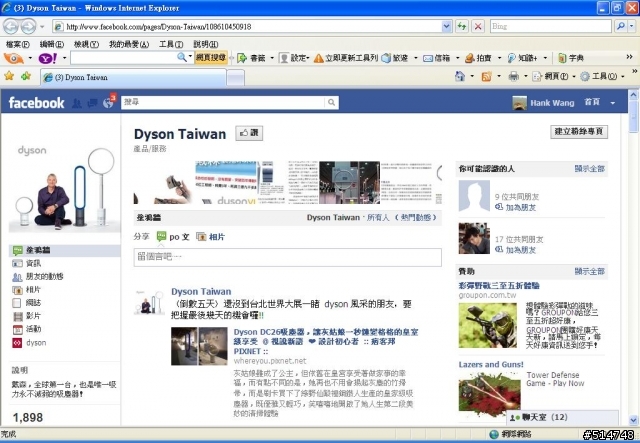Expand 設定 settings toolbar dropdown
This screenshot has width=640, height=443.
pyautogui.click(x=308, y=58)
